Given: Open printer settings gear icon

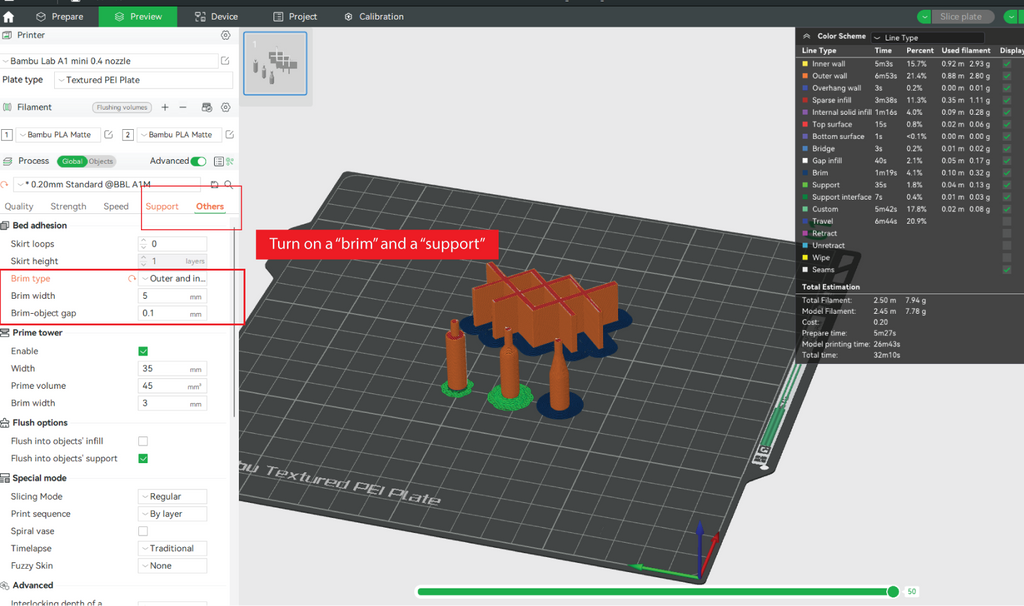Looking at the screenshot, I should (225, 35).
